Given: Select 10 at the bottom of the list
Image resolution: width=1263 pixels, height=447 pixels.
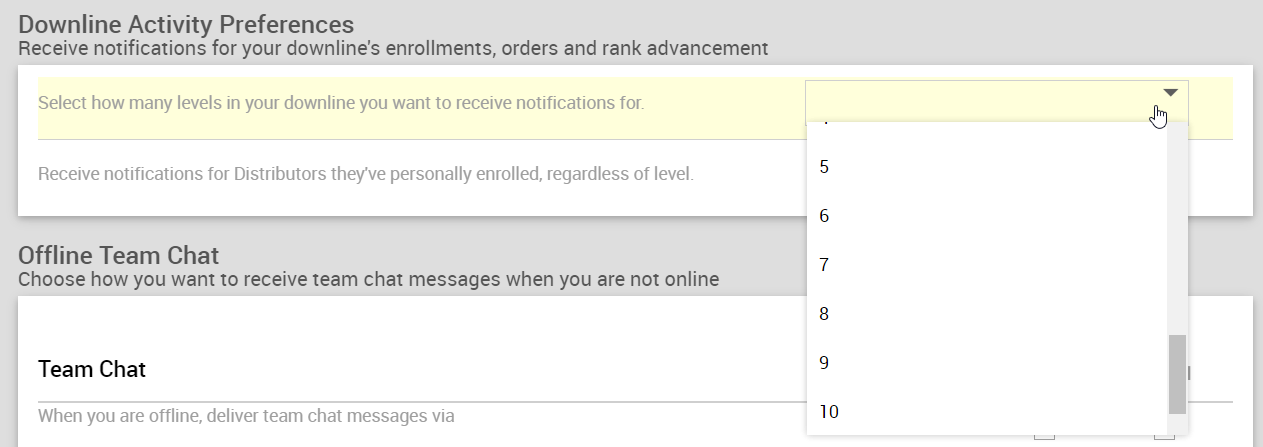Looking at the screenshot, I should [x=829, y=412].
